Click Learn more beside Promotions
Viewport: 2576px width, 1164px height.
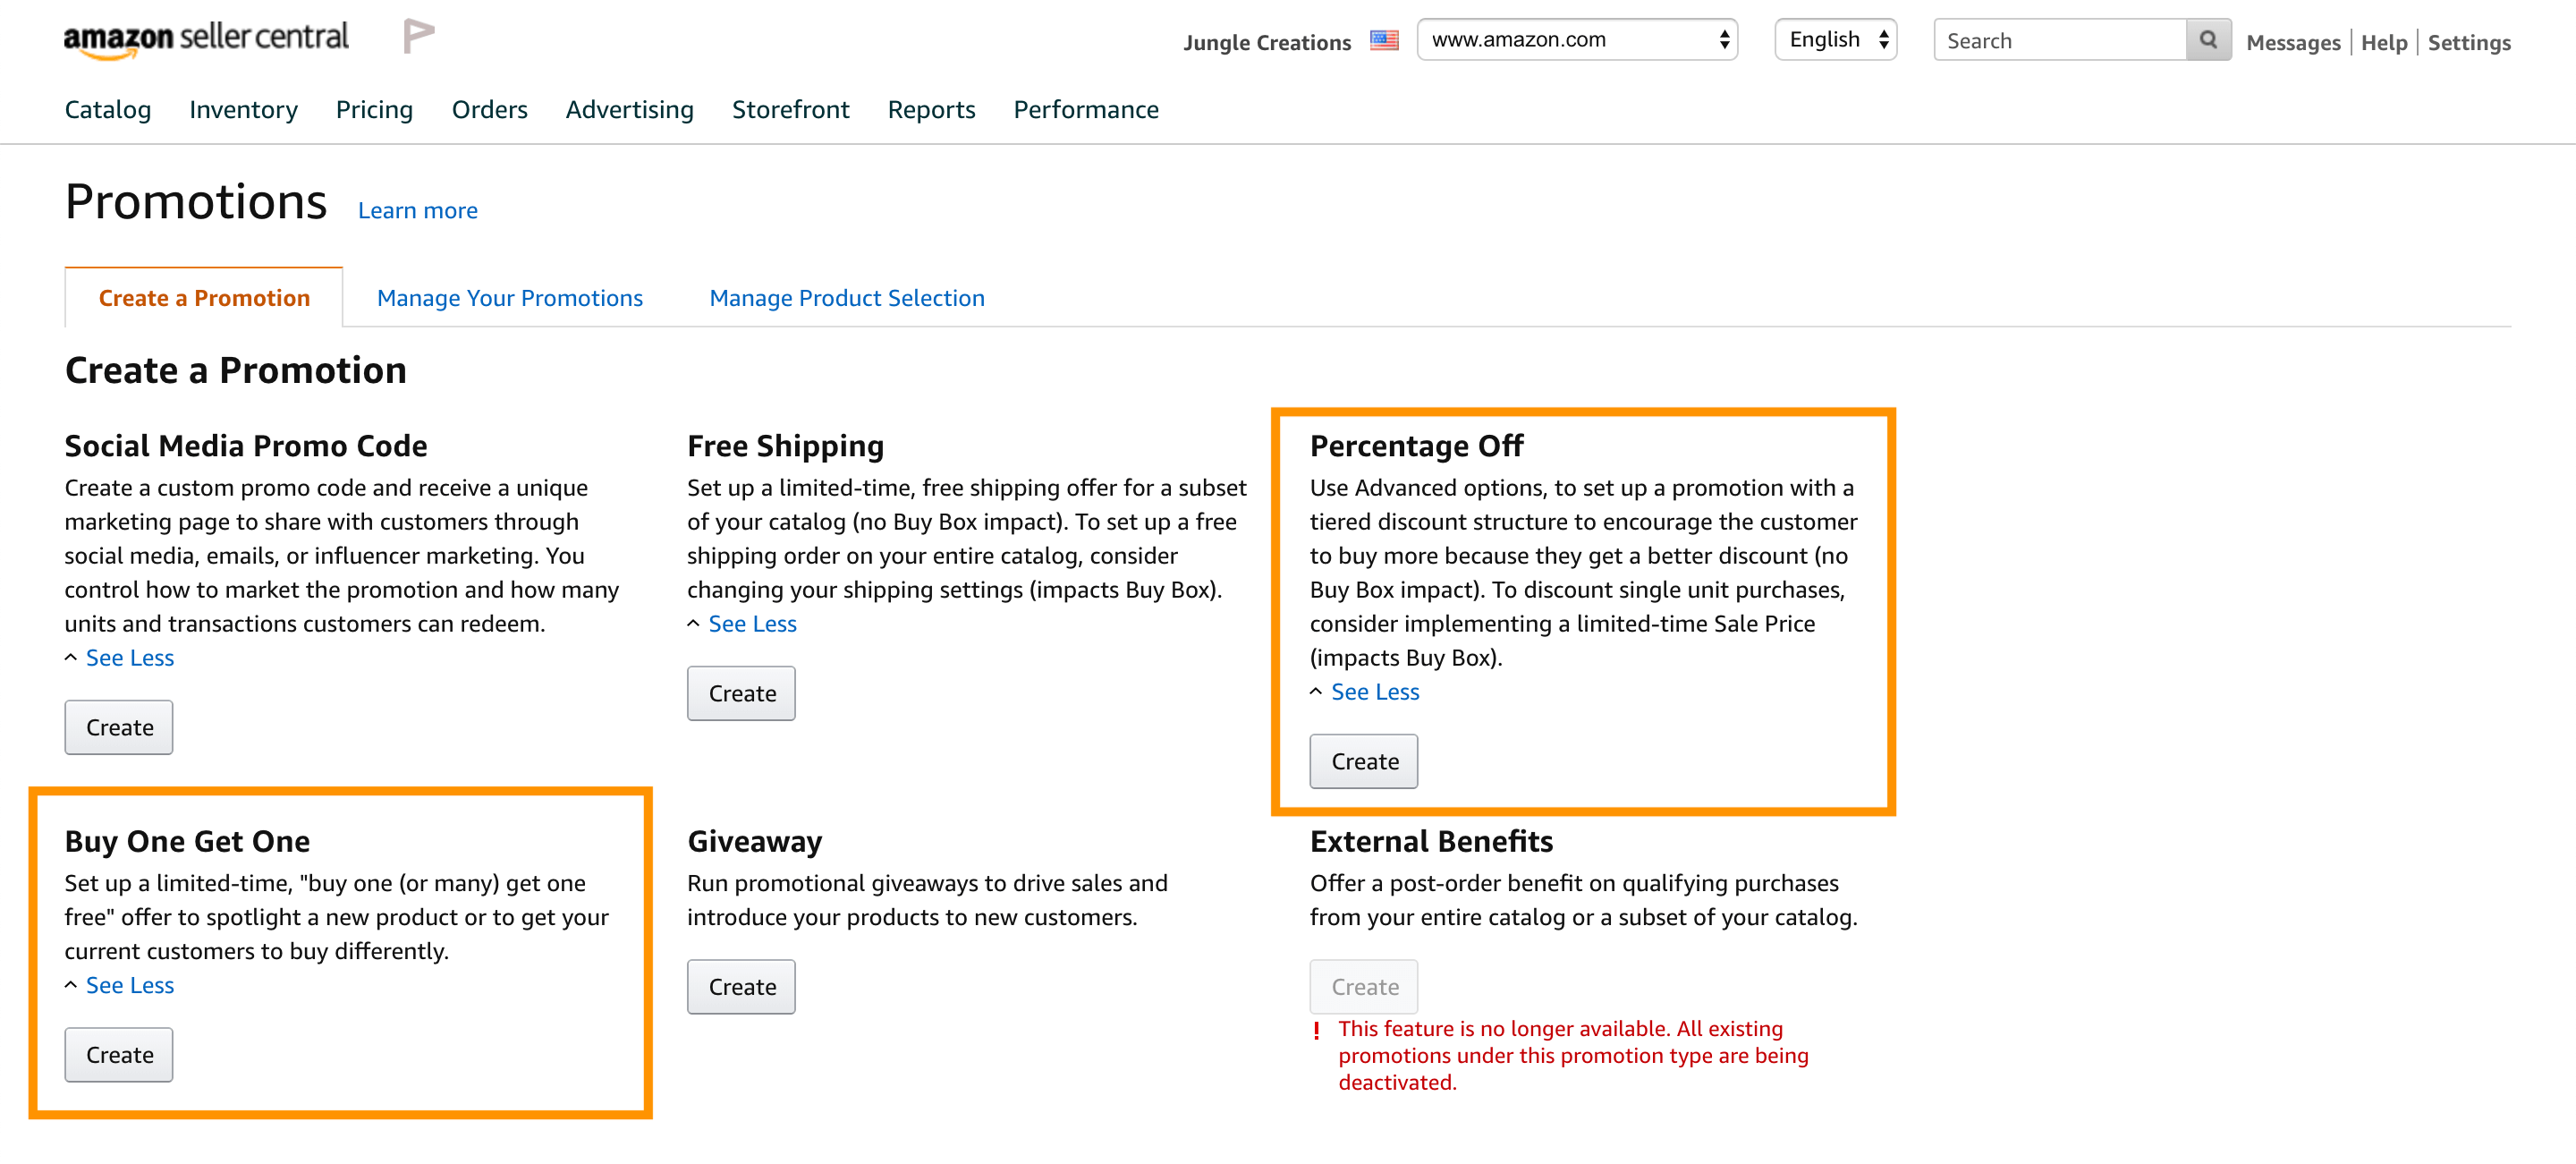pyautogui.click(x=417, y=211)
